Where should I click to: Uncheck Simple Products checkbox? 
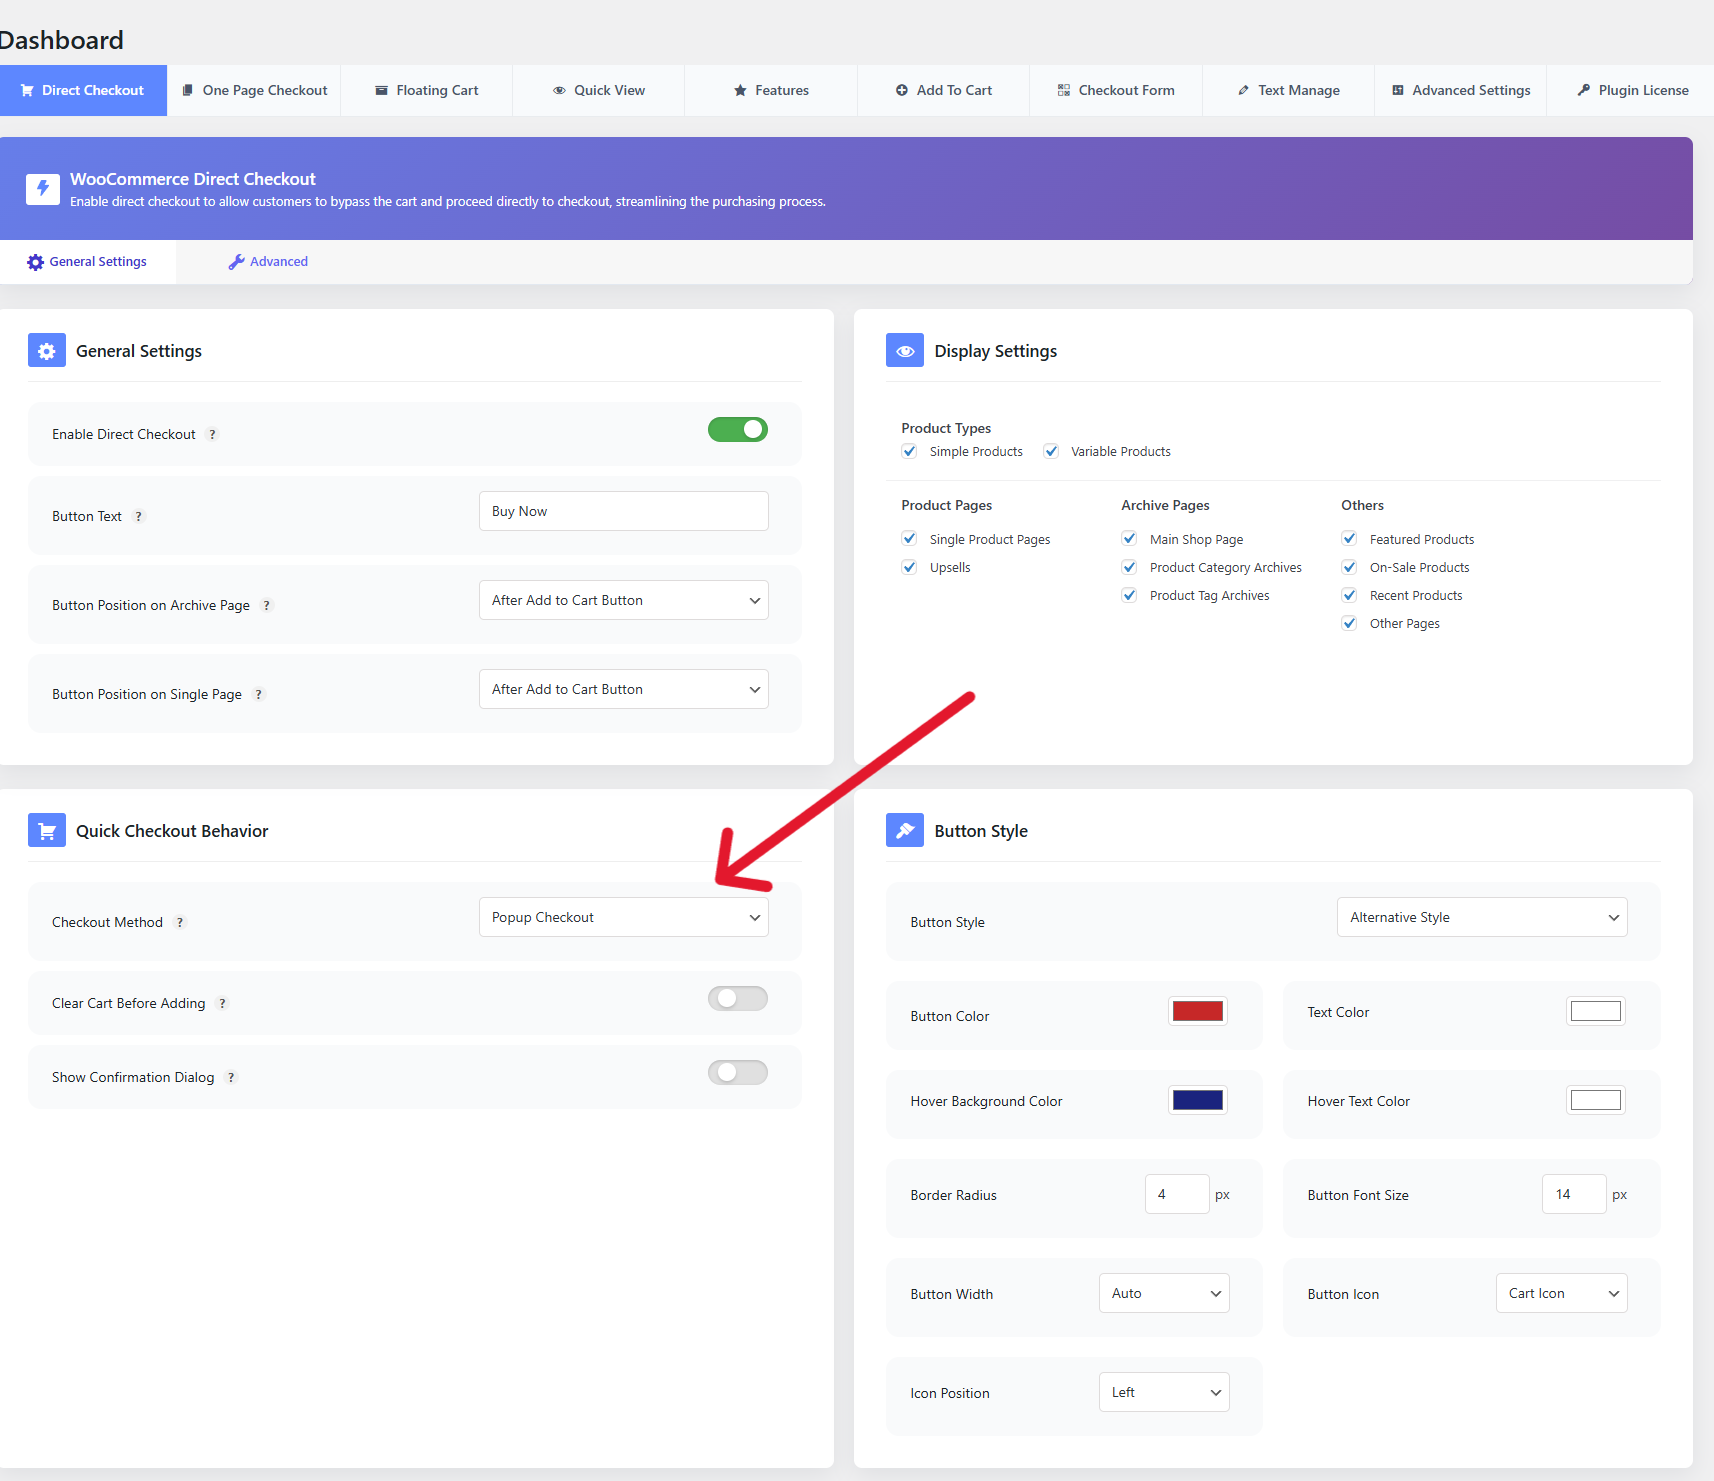[909, 451]
